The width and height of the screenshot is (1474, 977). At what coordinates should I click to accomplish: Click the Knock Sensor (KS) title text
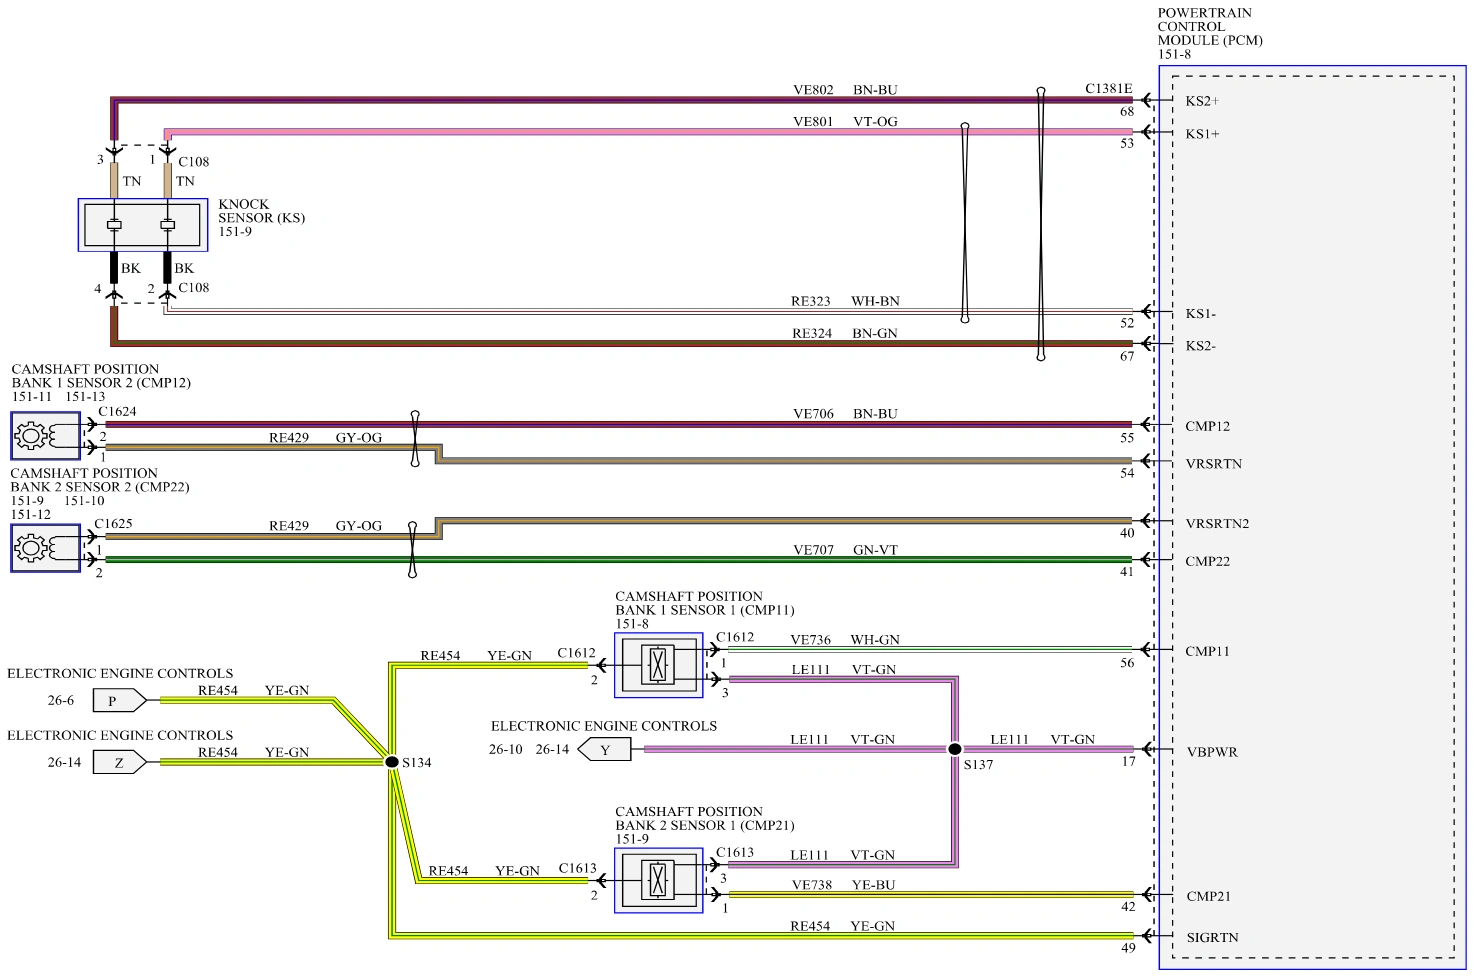point(262,211)
